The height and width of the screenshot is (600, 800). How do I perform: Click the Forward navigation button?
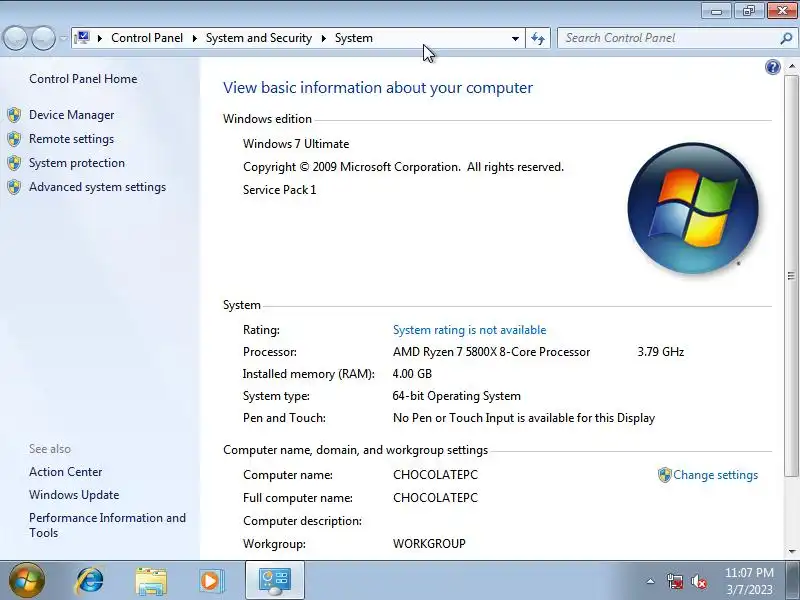pos(43,38)
